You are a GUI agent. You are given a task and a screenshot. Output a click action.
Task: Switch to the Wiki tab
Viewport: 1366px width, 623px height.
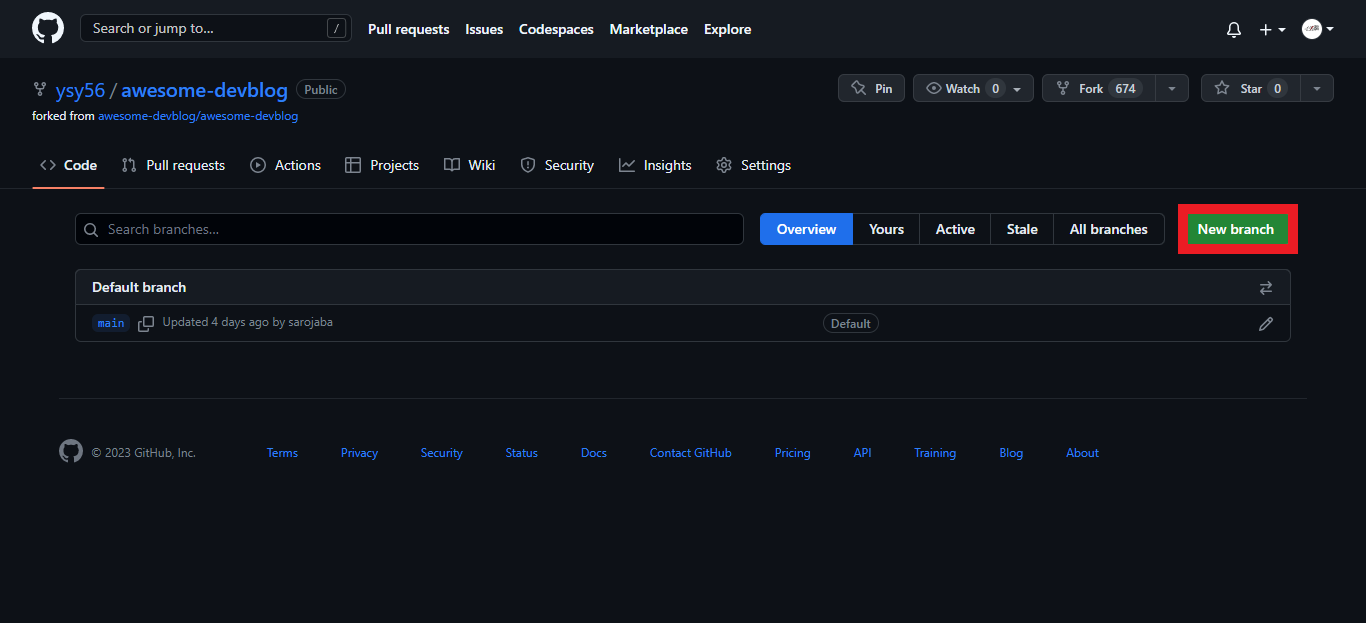[x=470, y=165]
